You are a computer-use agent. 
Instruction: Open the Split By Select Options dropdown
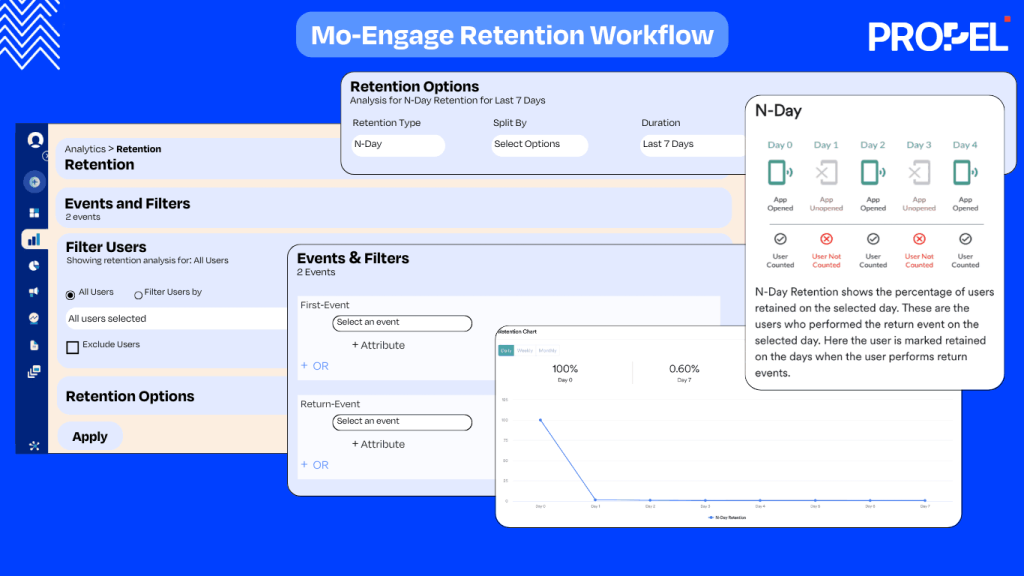(x=539, y=144)
